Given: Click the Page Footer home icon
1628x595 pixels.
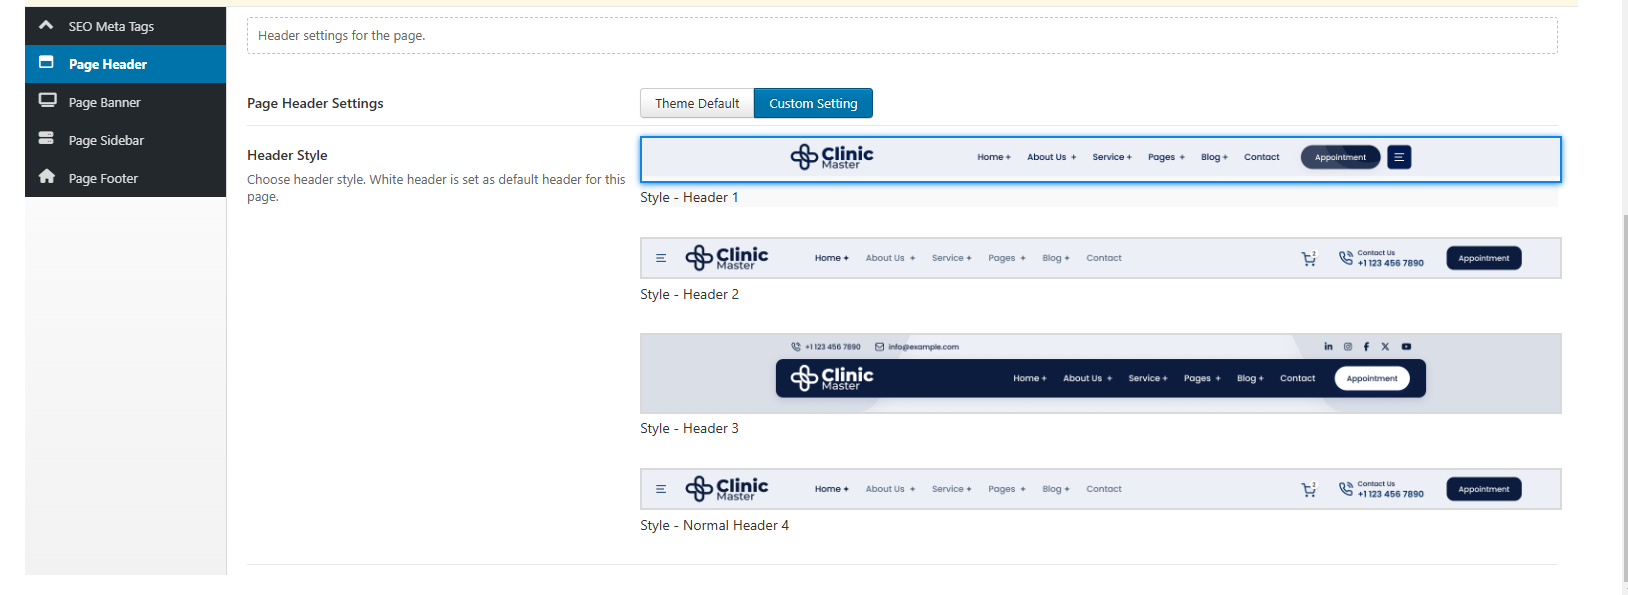Looking at the screenshot, I should point(46,177).
